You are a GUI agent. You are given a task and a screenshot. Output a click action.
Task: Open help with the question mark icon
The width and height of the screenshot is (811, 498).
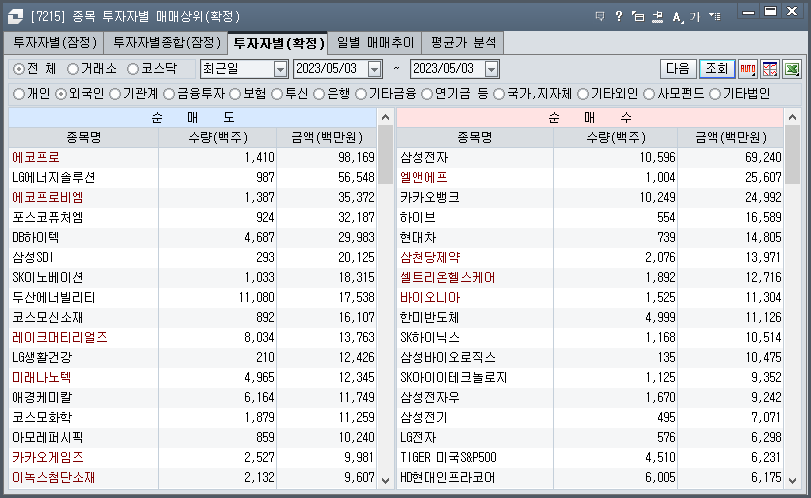click(x=619, y=17)
